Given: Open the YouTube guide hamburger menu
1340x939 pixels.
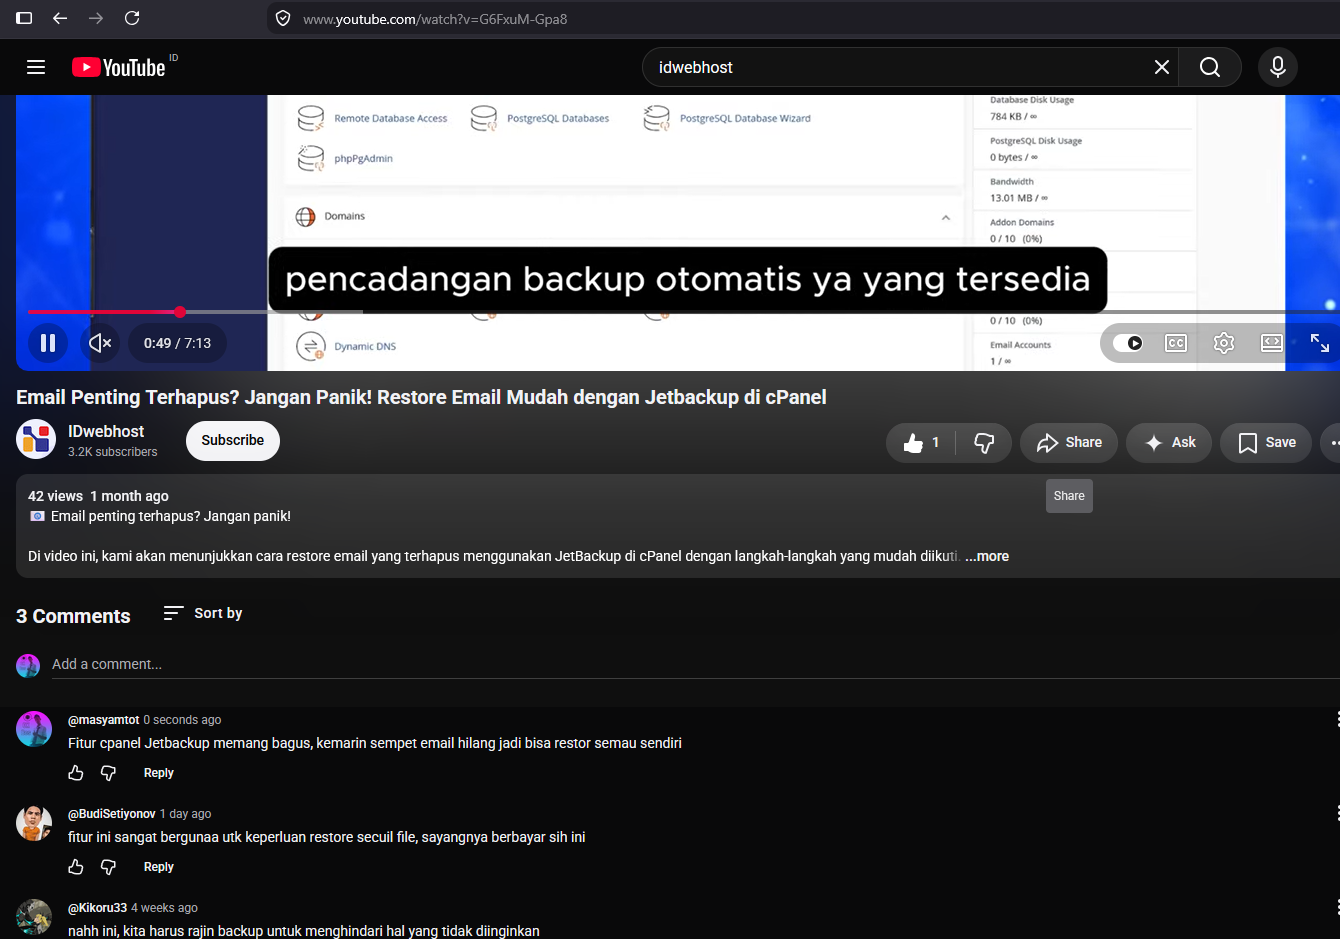Looking at the screenshot, I should pyautogui.click(x=36, y=67).
